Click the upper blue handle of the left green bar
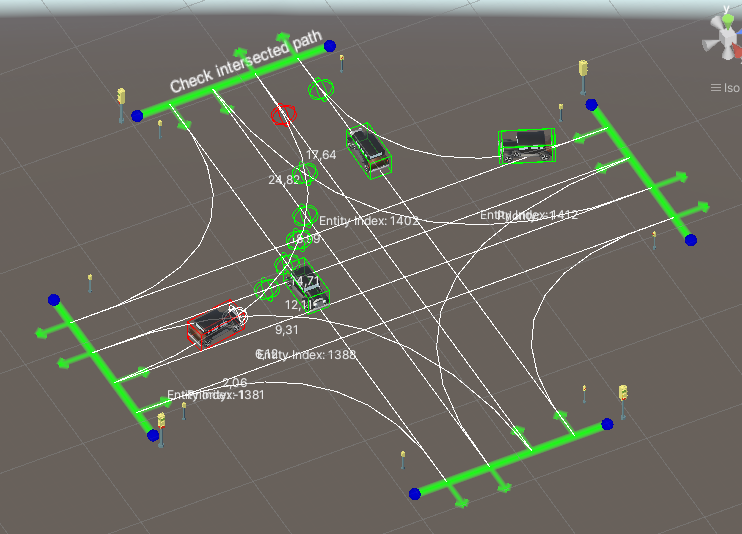The width and height of the screenshot is (742, 534). [x=54, y=300]
